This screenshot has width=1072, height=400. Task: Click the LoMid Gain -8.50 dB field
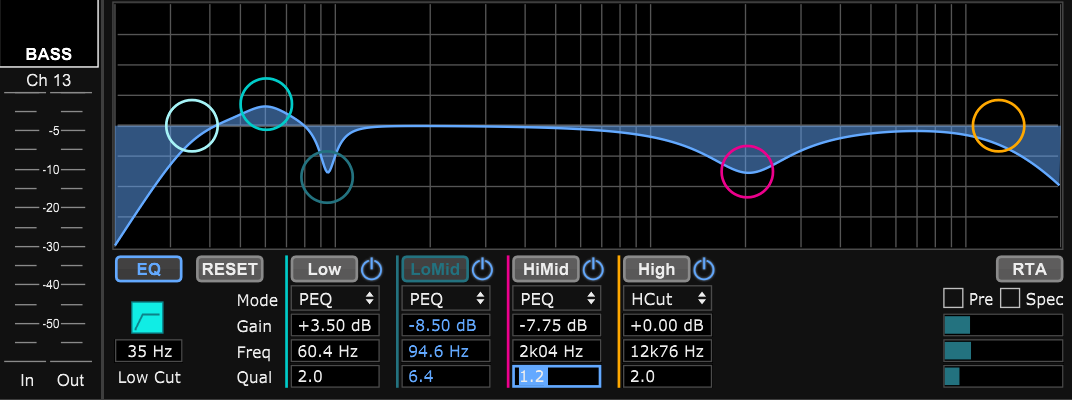(x=446, y=325)
